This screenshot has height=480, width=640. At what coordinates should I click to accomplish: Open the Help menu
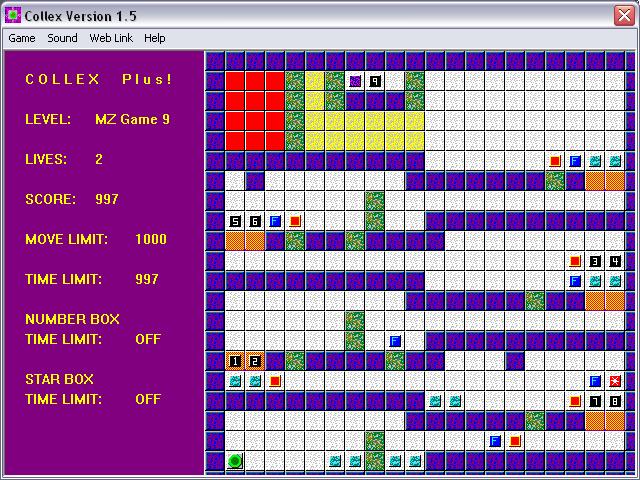(x=155, y=38)
